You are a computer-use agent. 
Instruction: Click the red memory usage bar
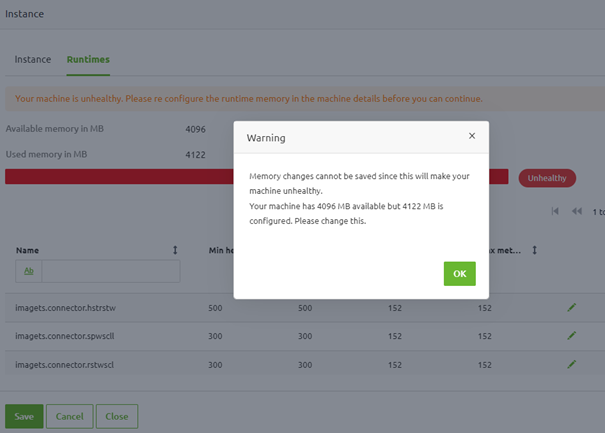[120, 177]
